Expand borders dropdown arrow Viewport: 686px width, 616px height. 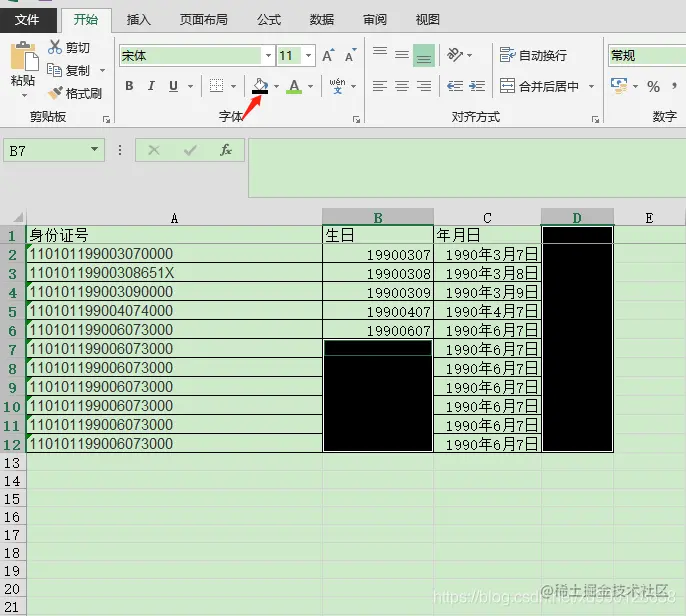point(234,86)
